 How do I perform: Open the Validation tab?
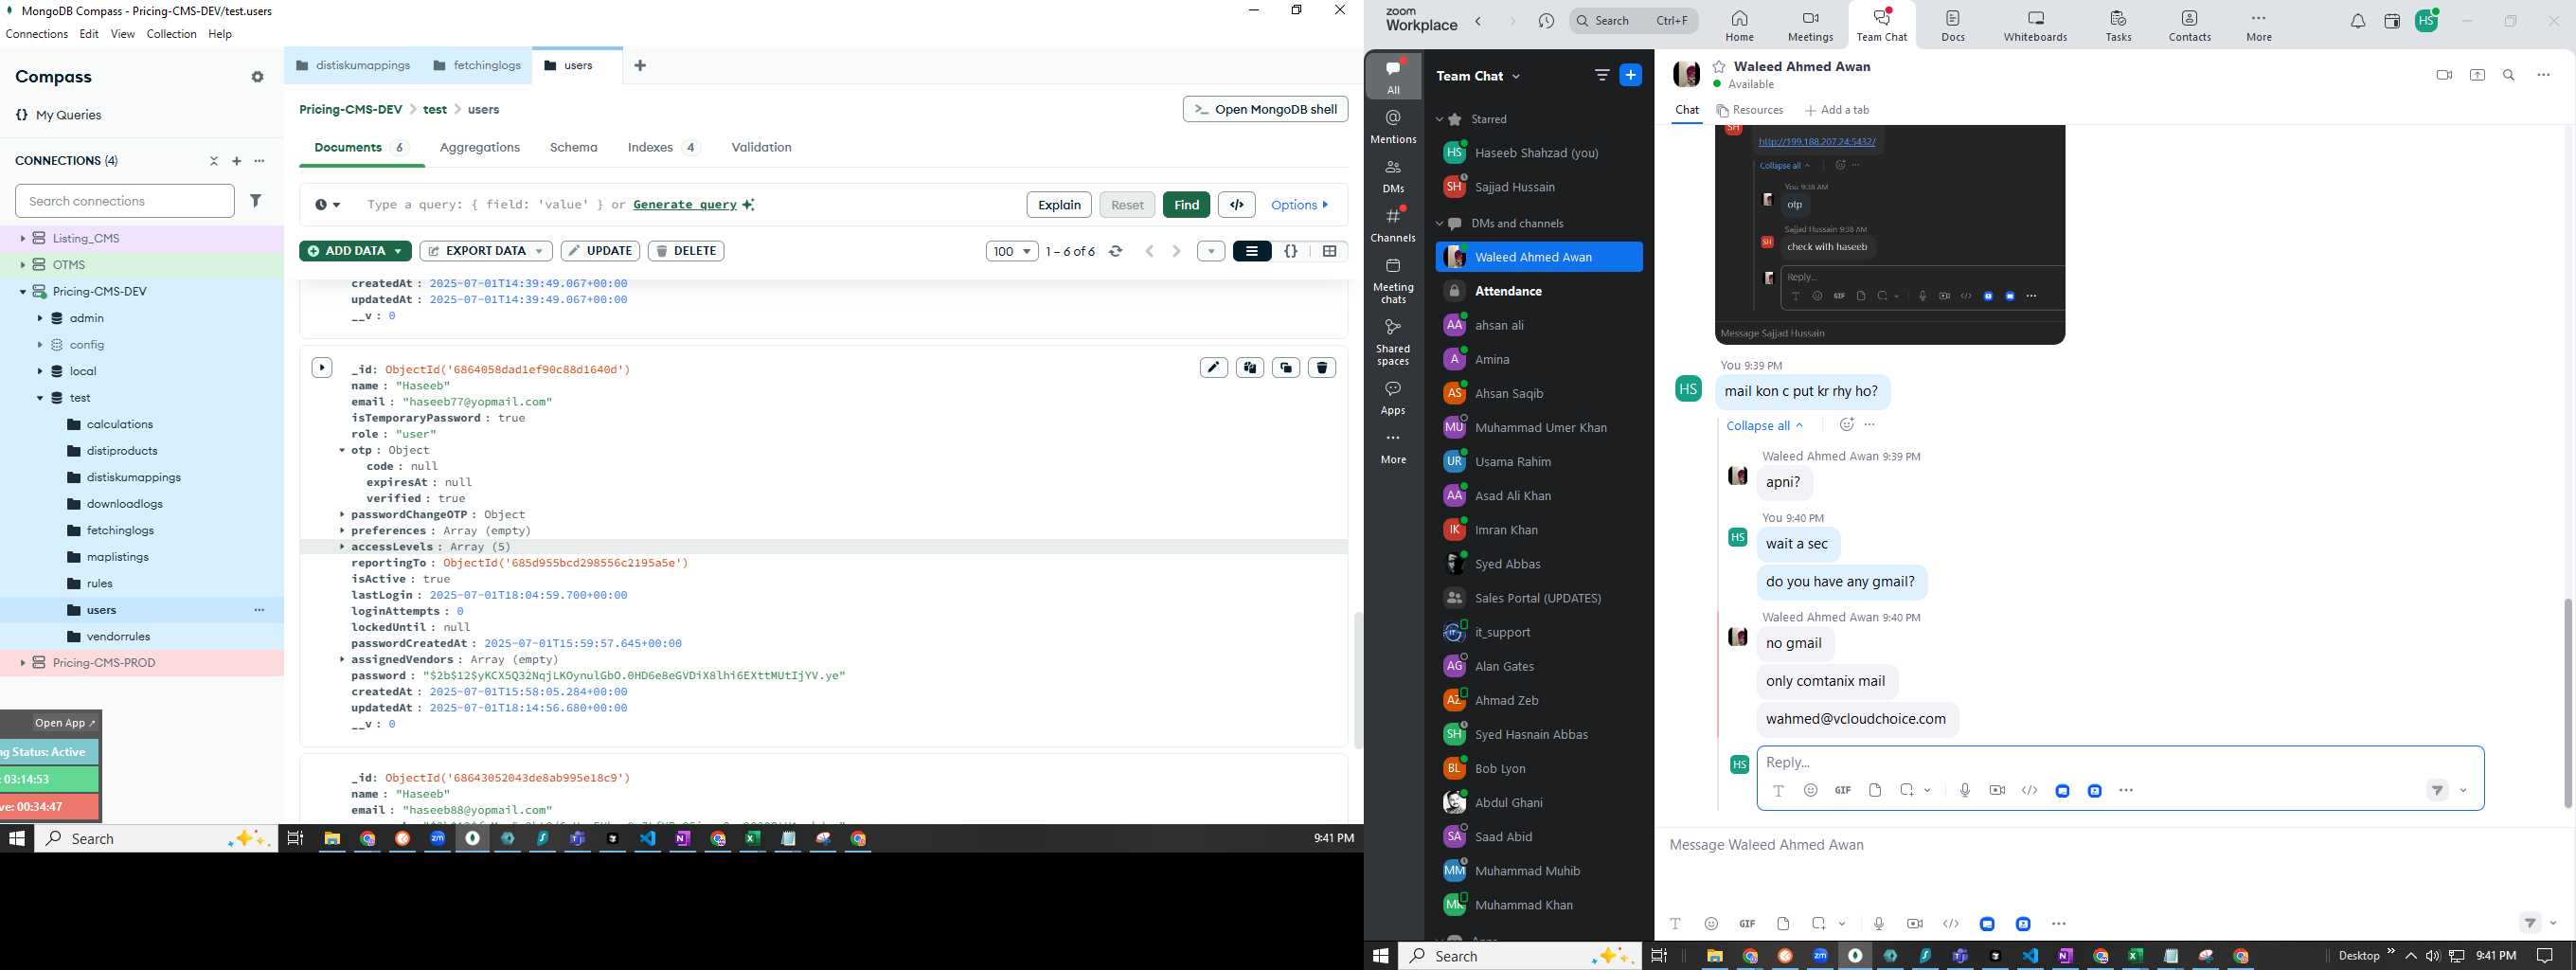[761, 148]
